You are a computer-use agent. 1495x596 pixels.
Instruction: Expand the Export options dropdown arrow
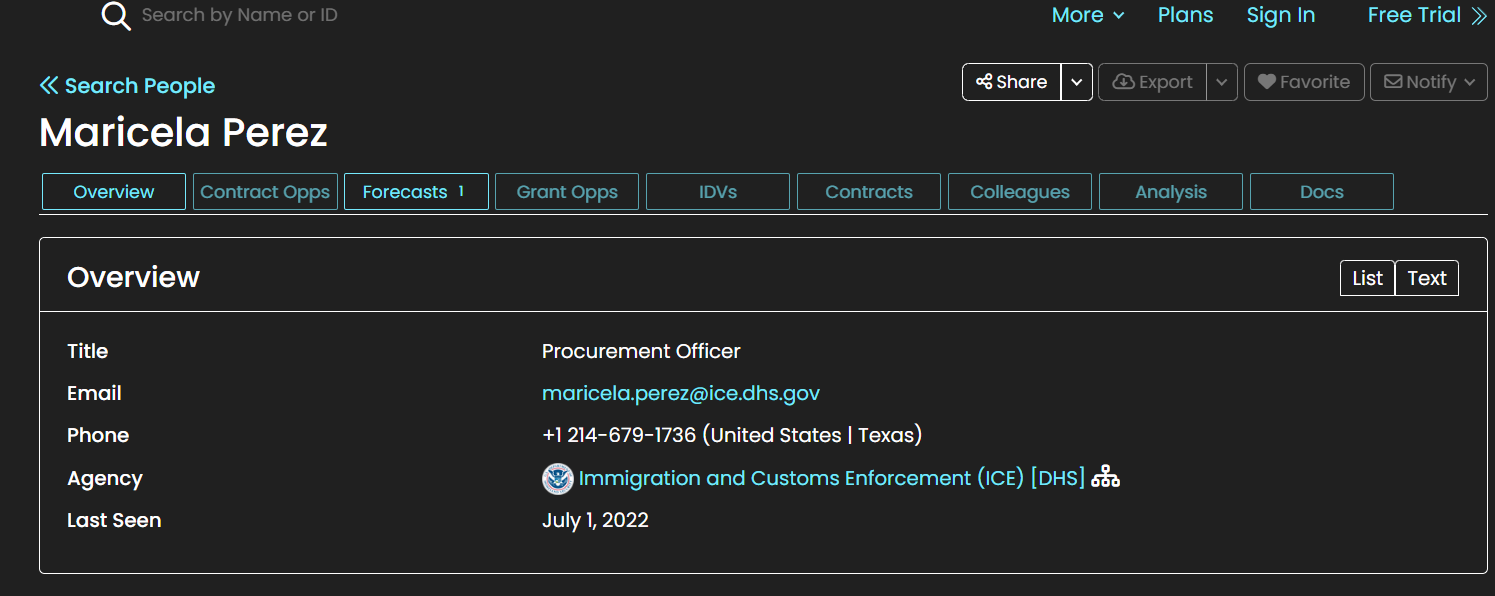click(x=1222, y=82)
